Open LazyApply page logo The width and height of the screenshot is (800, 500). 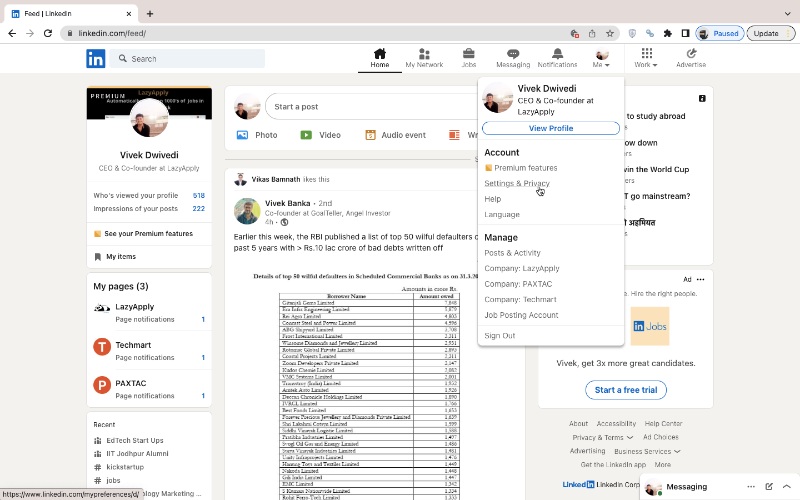click(102, 308)
